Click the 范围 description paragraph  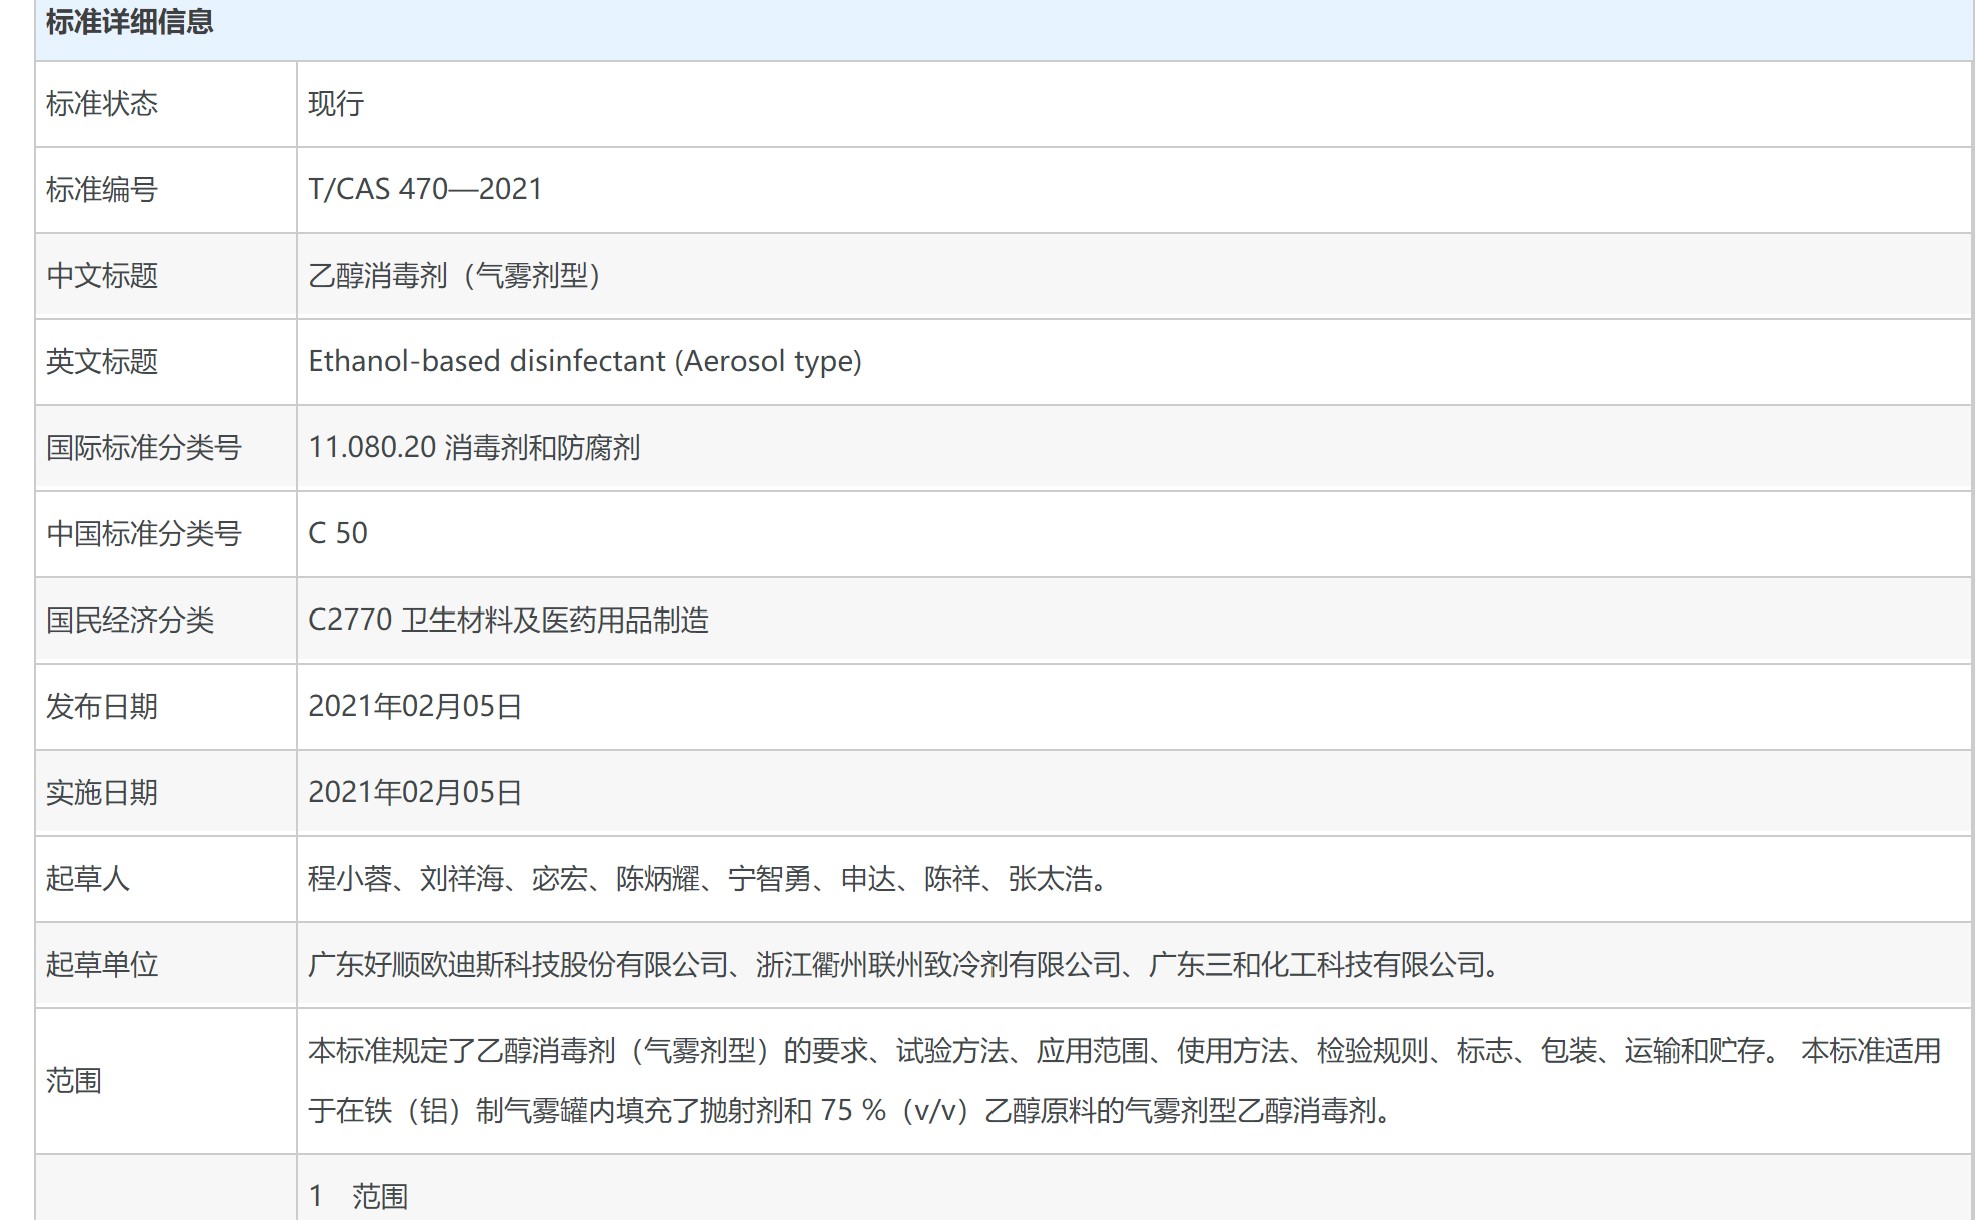coord(1124,1081)
